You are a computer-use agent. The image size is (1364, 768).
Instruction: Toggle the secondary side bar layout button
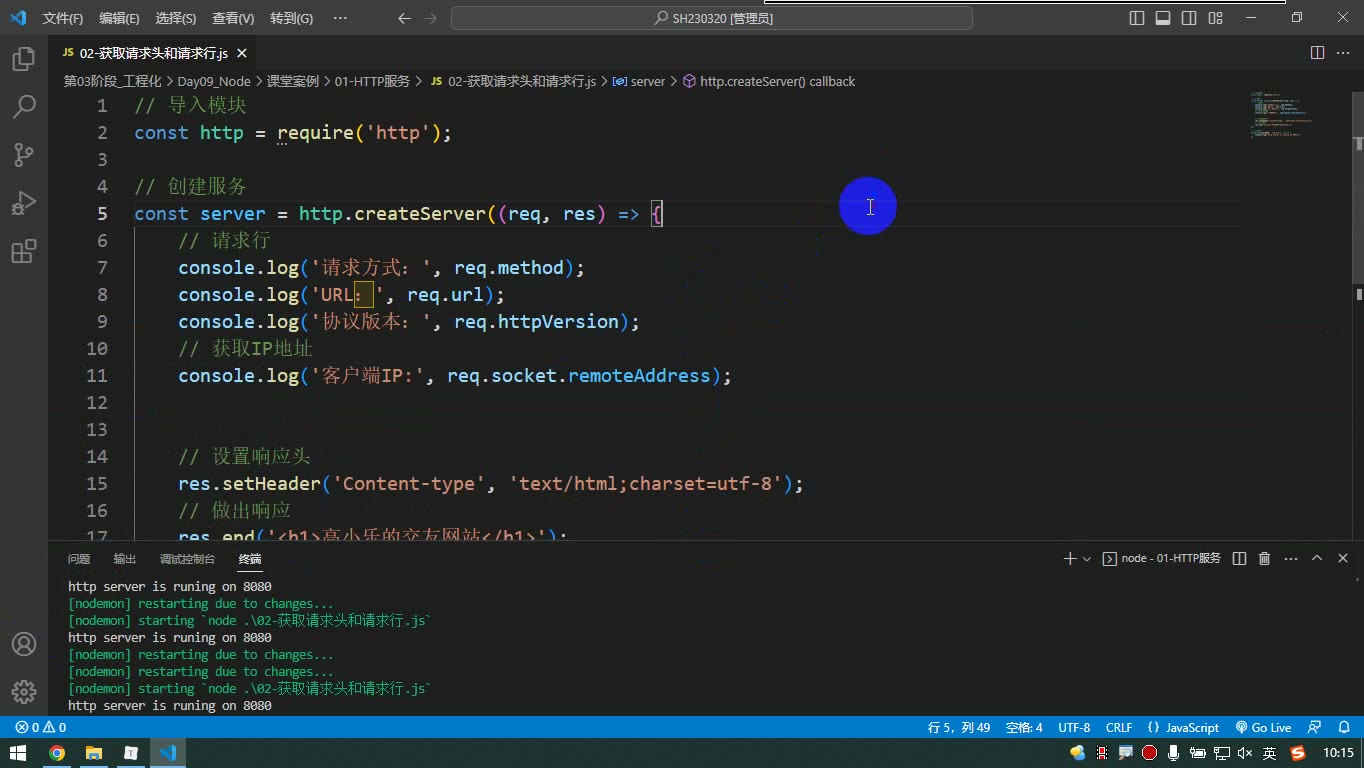point(1189,18)
